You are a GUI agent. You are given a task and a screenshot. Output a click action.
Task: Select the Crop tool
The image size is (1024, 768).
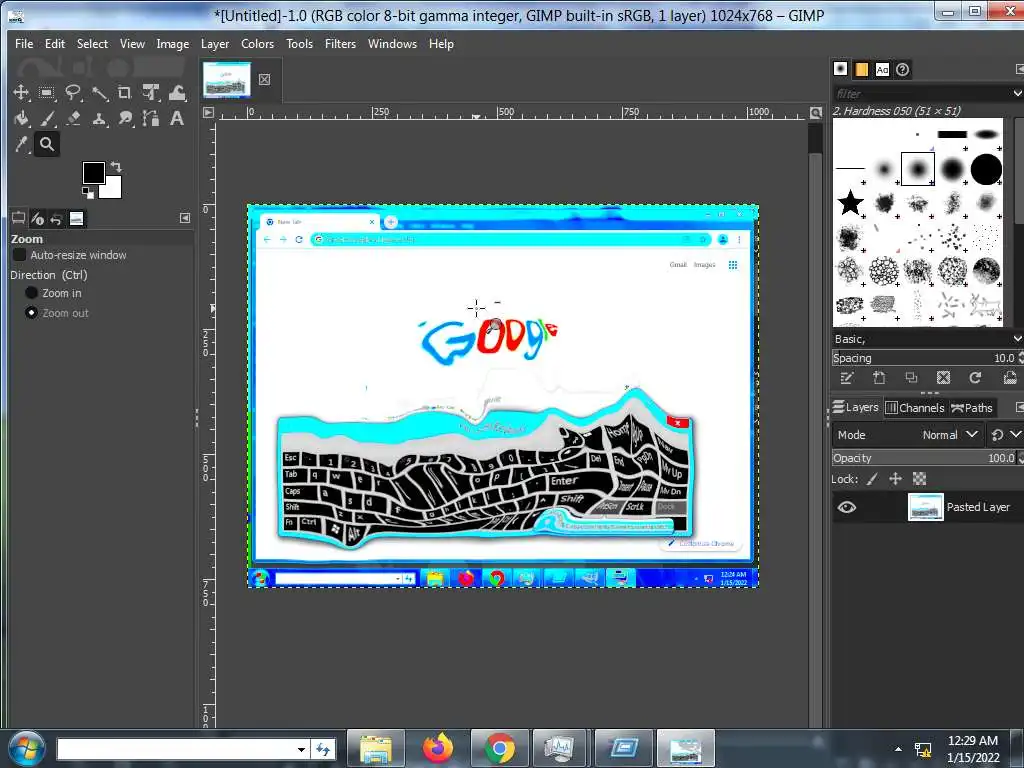click(125, 92)
